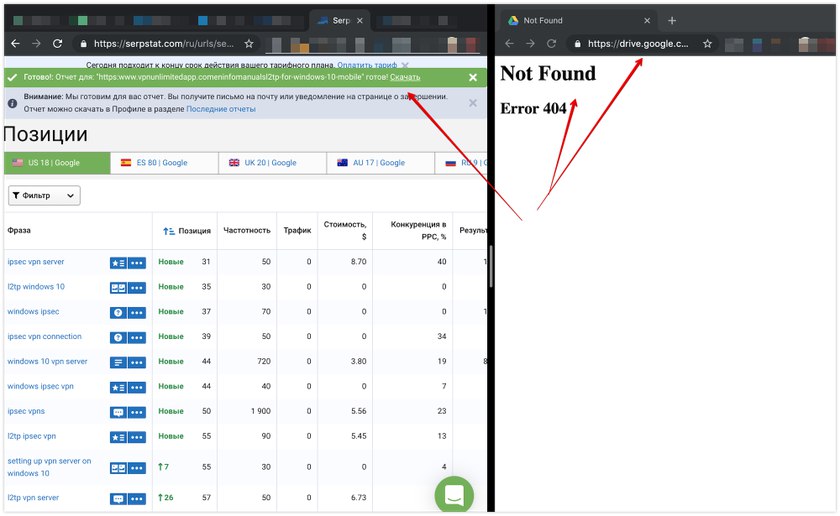840x516 pixels.
Task: Open the green support chat widget
Action: [454, 495]
